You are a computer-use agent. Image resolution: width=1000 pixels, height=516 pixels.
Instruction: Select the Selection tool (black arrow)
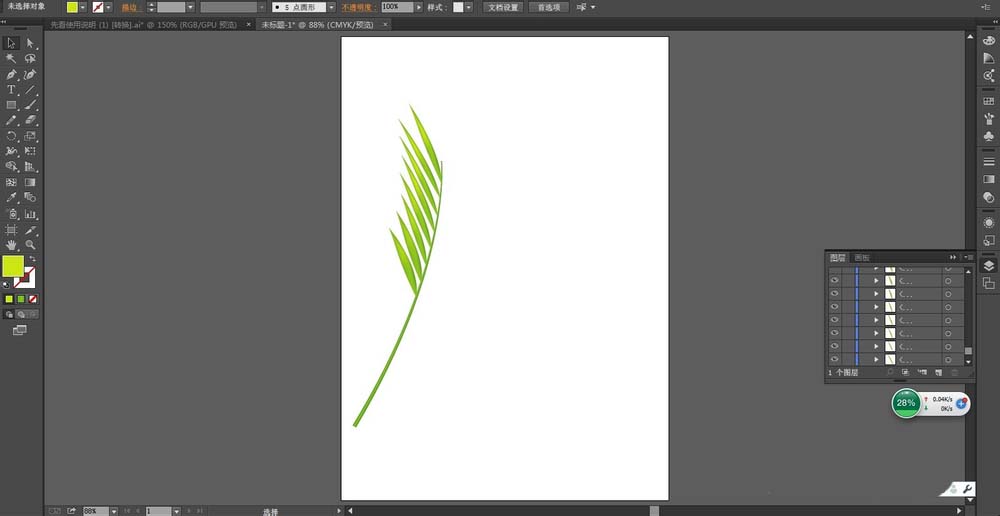[x=11, y=43]
